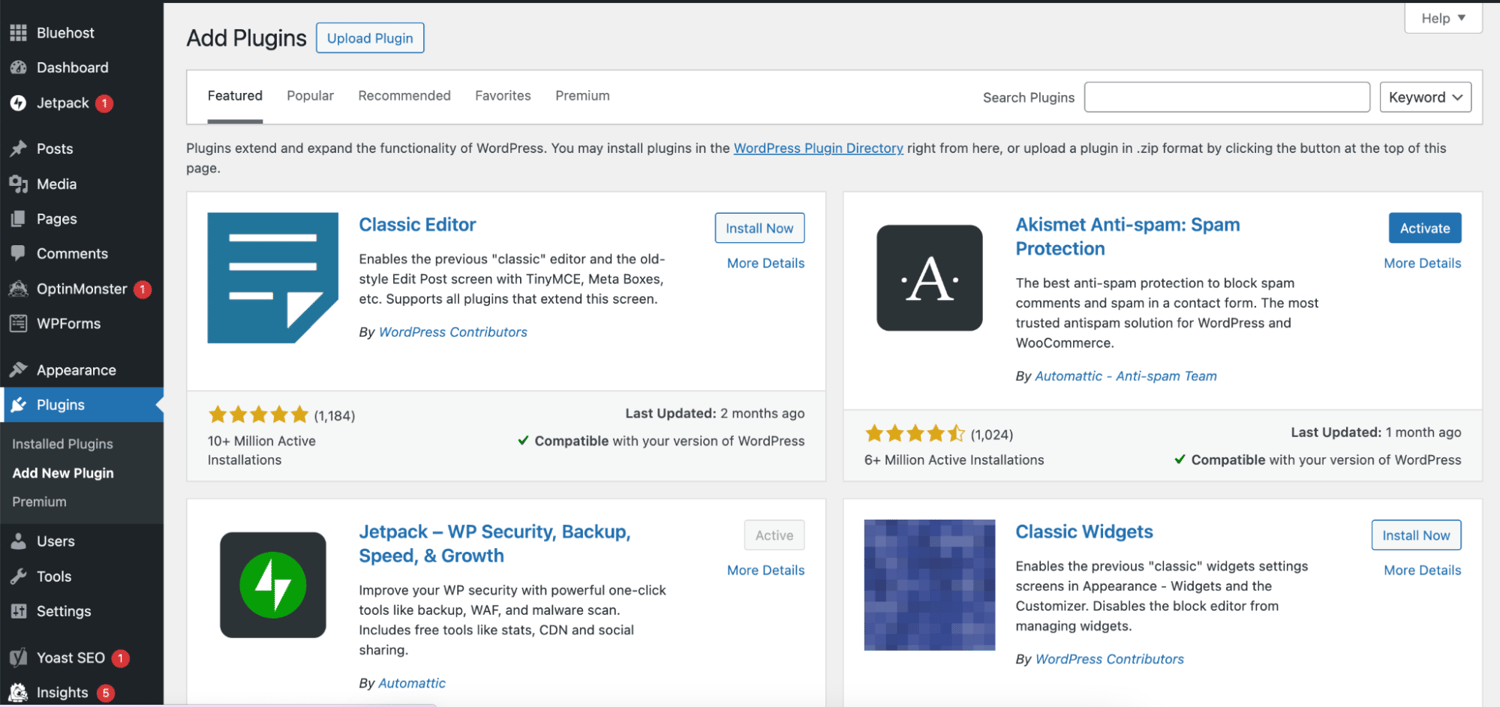Click the Classic Widgets plugin thumbnail
This screenshot has height=707, width=1500.
tap(930, 585)
